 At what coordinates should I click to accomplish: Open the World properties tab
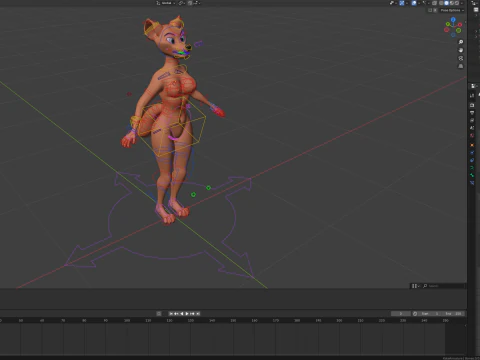click(472, 135)
